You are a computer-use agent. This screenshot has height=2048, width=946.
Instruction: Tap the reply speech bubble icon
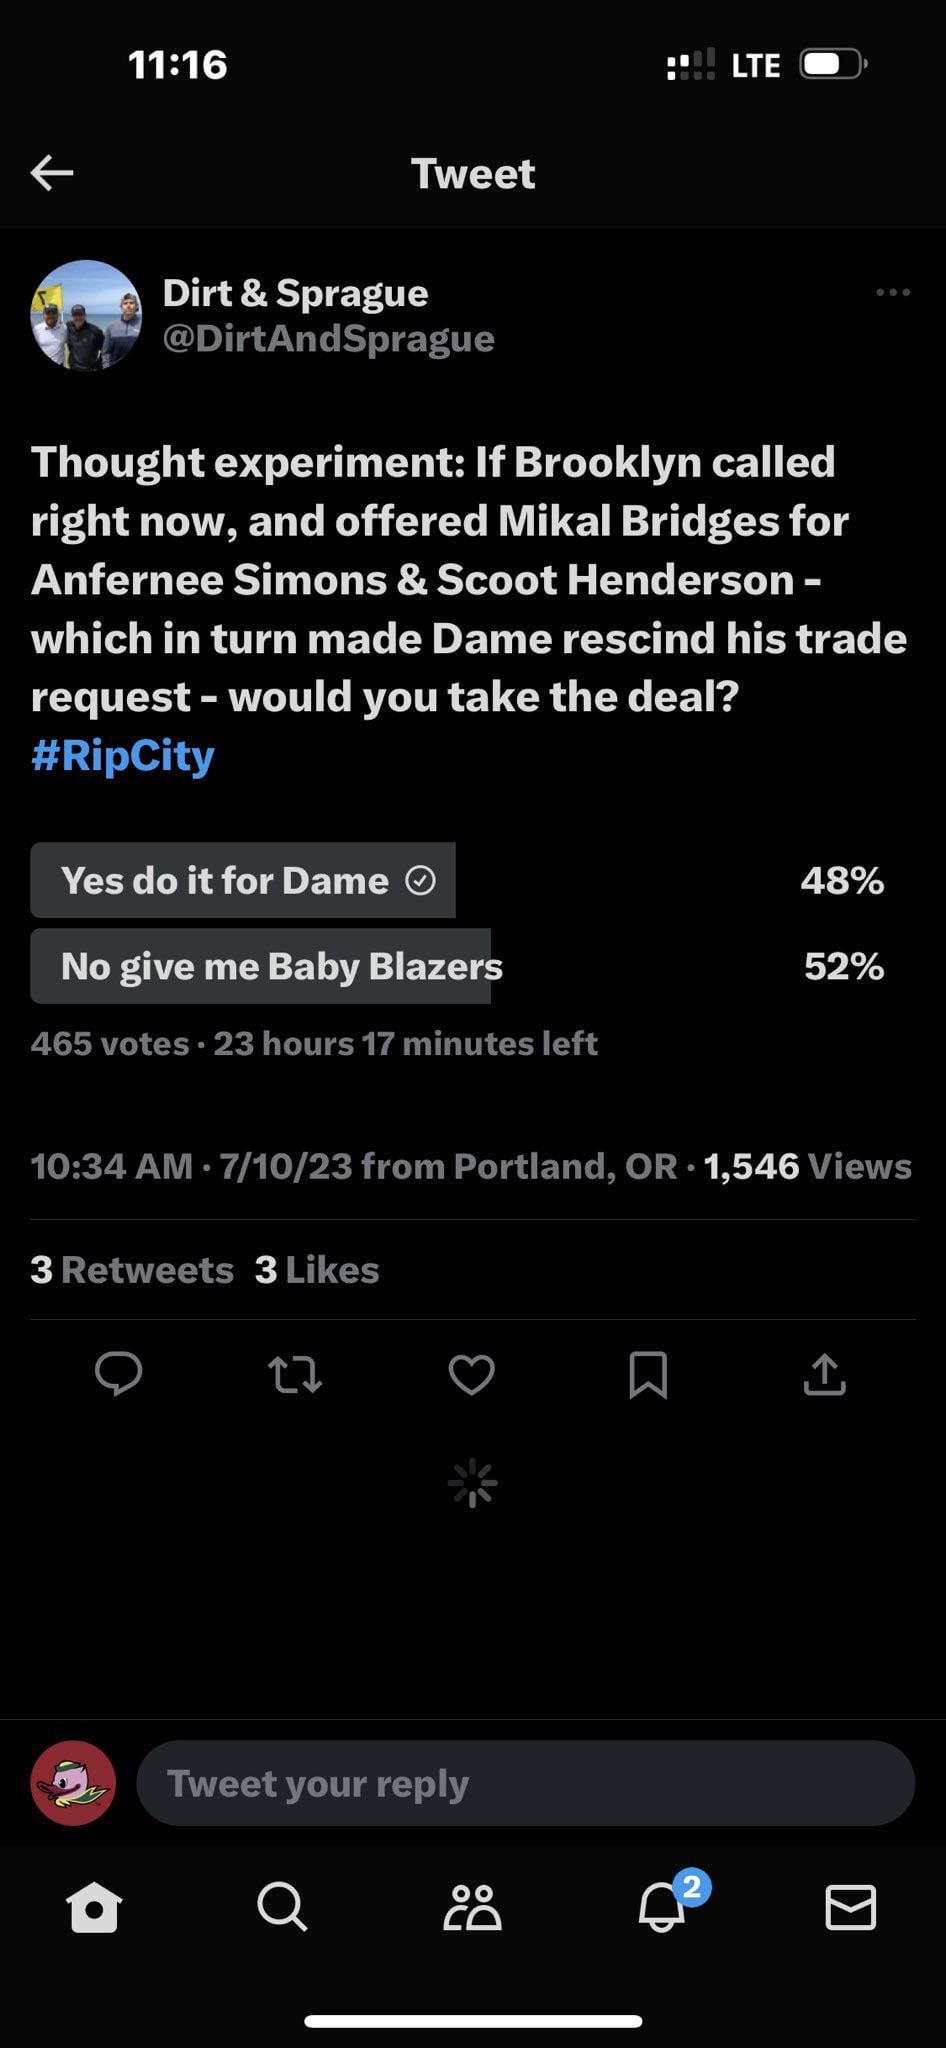click(119, 1374)
